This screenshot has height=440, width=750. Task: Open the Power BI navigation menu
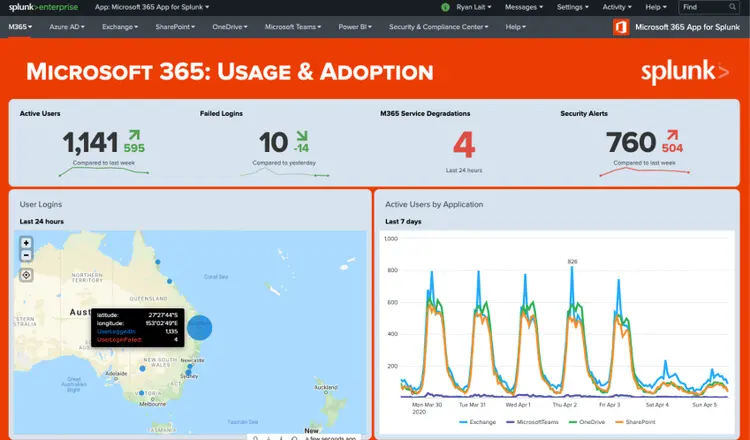355,27
